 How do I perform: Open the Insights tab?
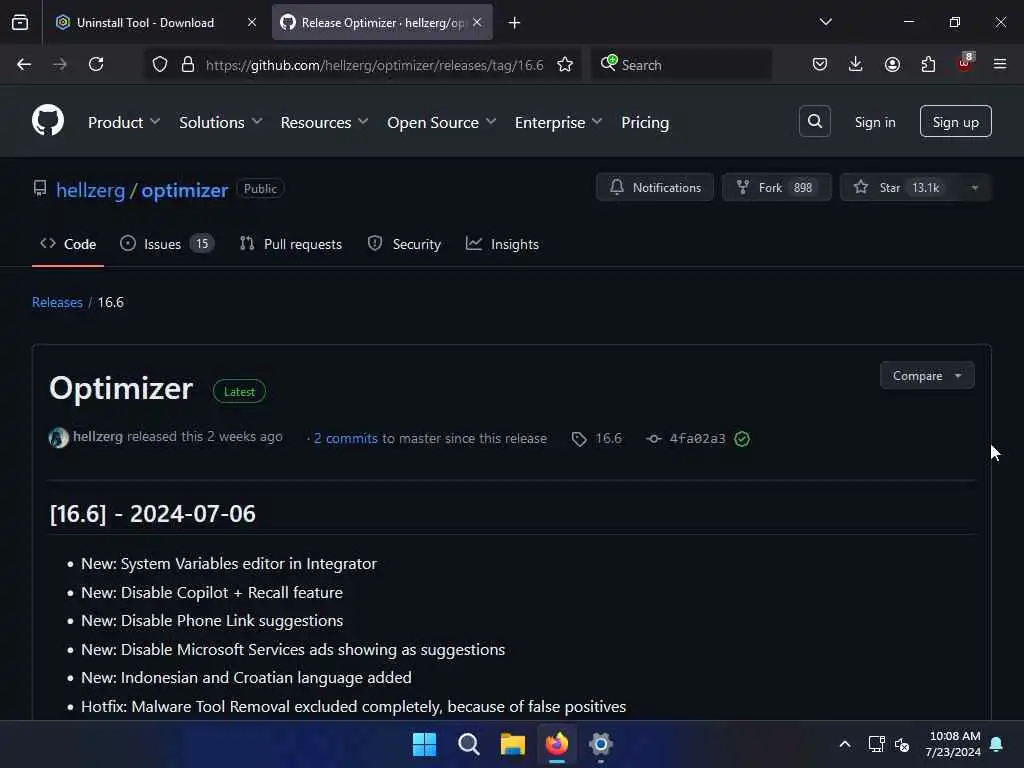pos(502,244)
